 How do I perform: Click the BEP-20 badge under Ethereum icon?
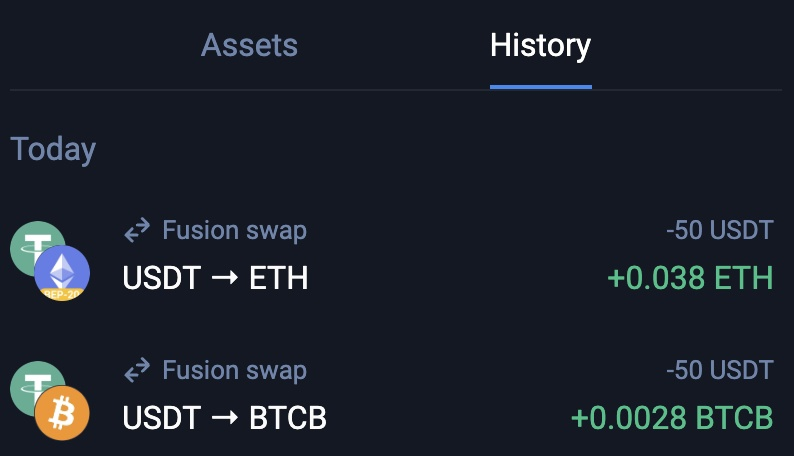click(x=62, y=296)
